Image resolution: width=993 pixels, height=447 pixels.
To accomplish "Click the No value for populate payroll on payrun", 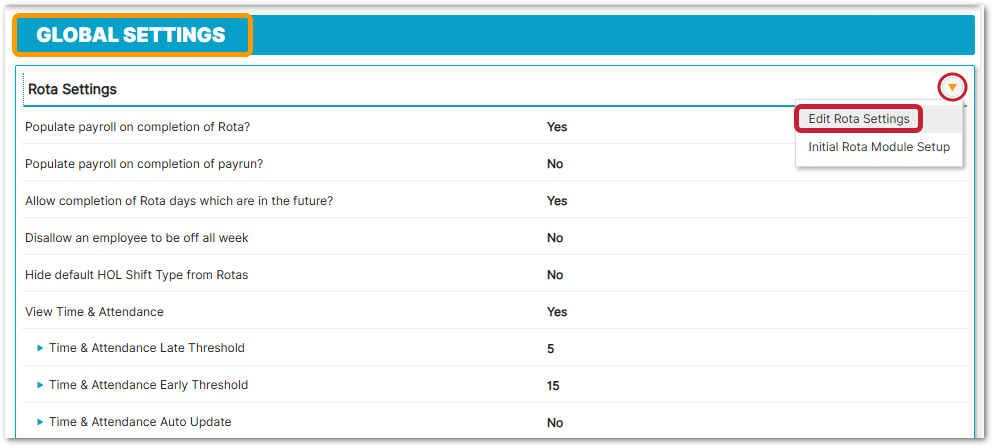I will [x=555, y=164].
